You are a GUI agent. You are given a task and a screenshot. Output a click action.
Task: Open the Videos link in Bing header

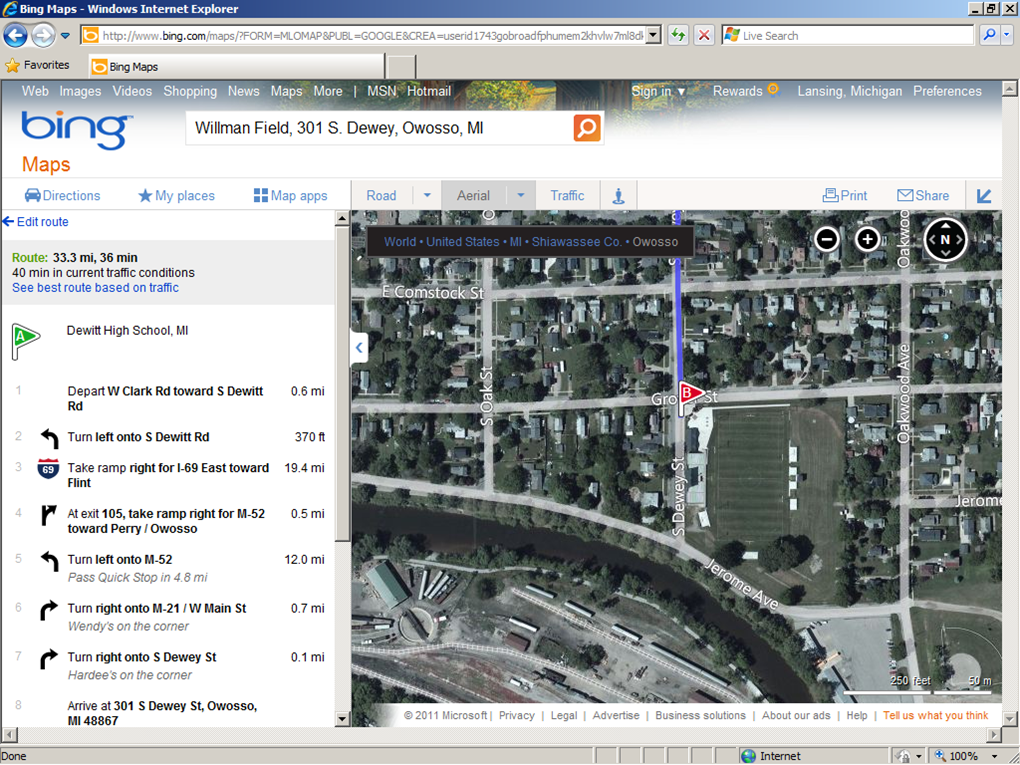tap(132, 91)
